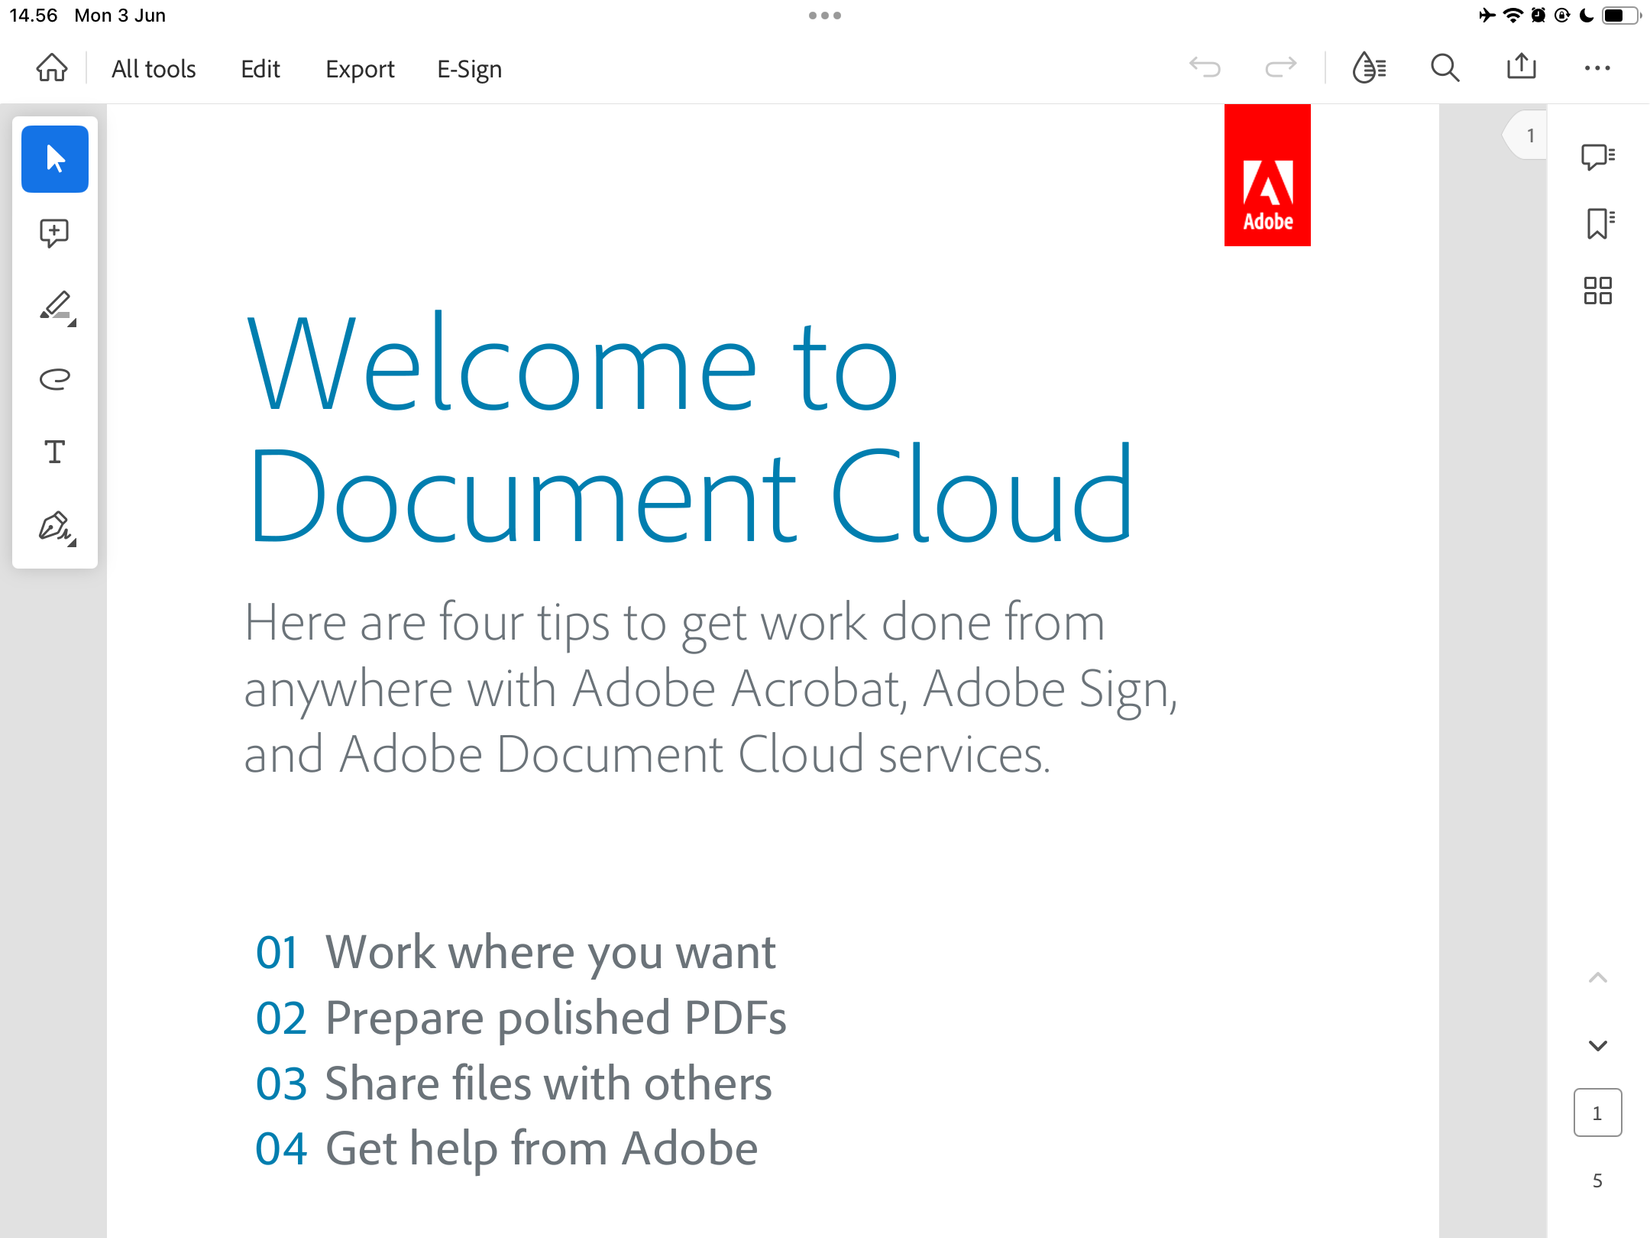
Task: Select the blue selection arrow tool
Action: click(x=54, y=158)
